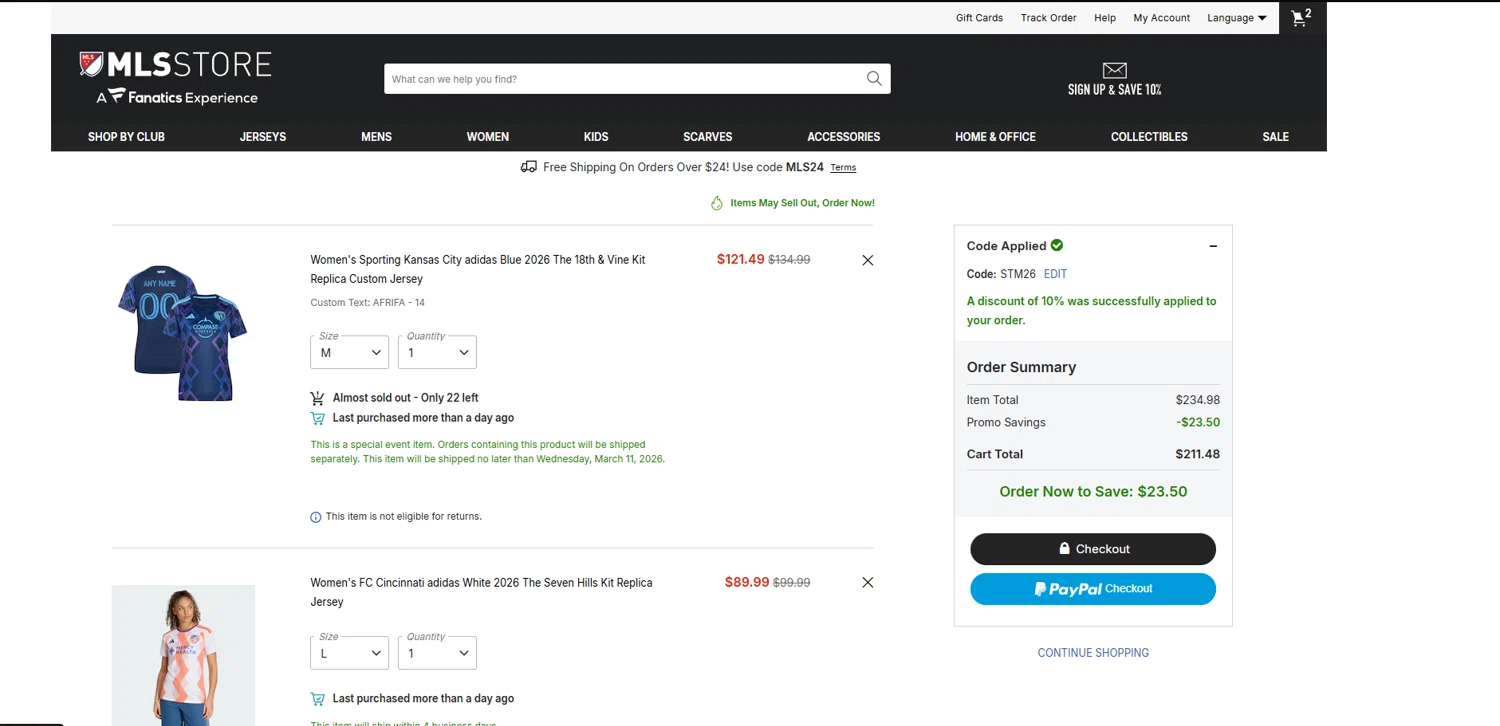Open Size dropdown for Cincinnati jersey
The width and height of the screenshot is (1500, 726).
(x=349, y=653)
